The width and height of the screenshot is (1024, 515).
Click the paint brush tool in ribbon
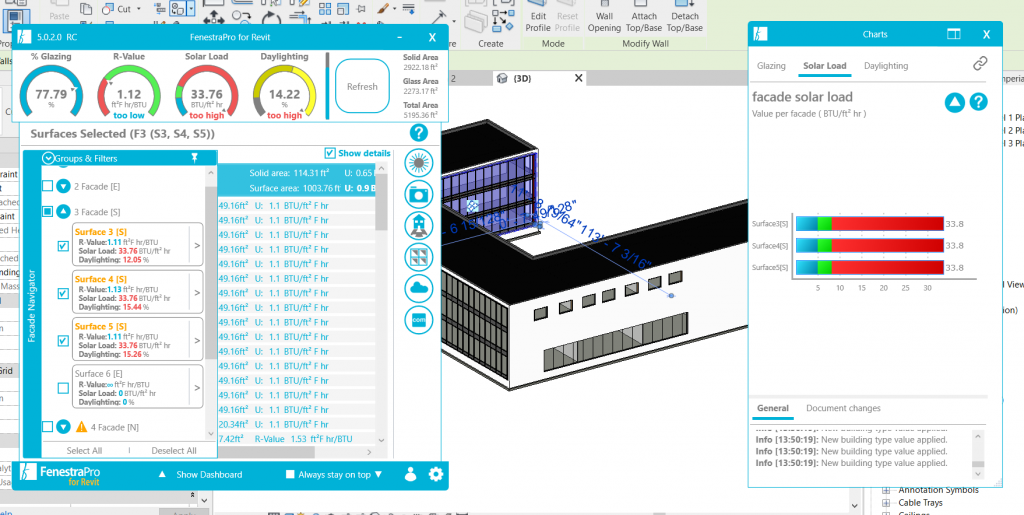coord(385,9)
